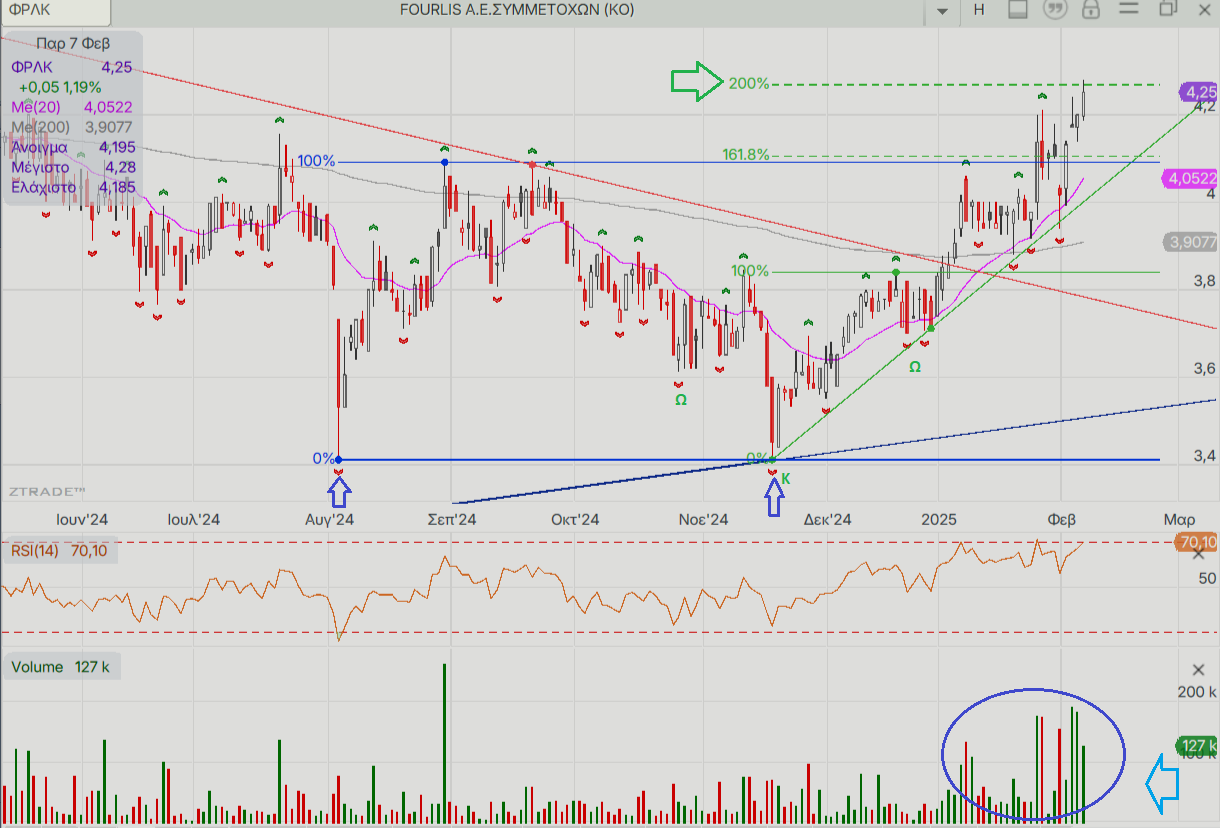Select the H timeframe button
The width and height of the screenshot is (1220, 828).
(979, 10)
